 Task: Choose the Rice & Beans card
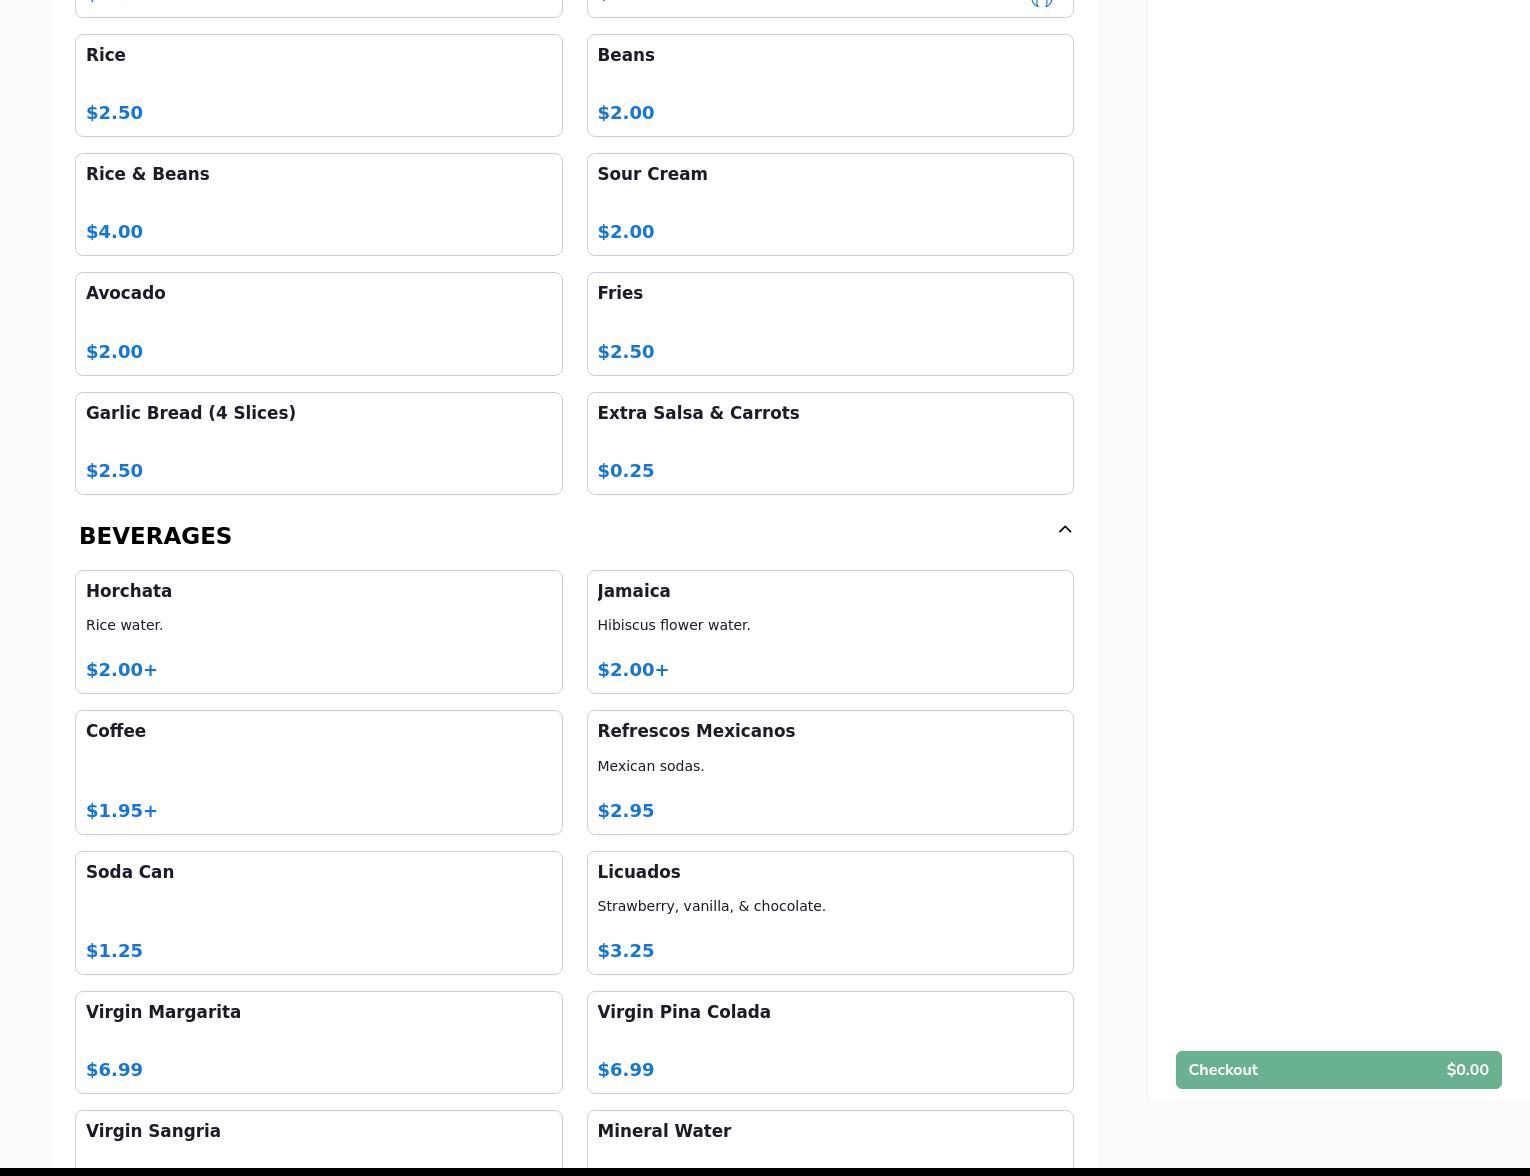319,205
